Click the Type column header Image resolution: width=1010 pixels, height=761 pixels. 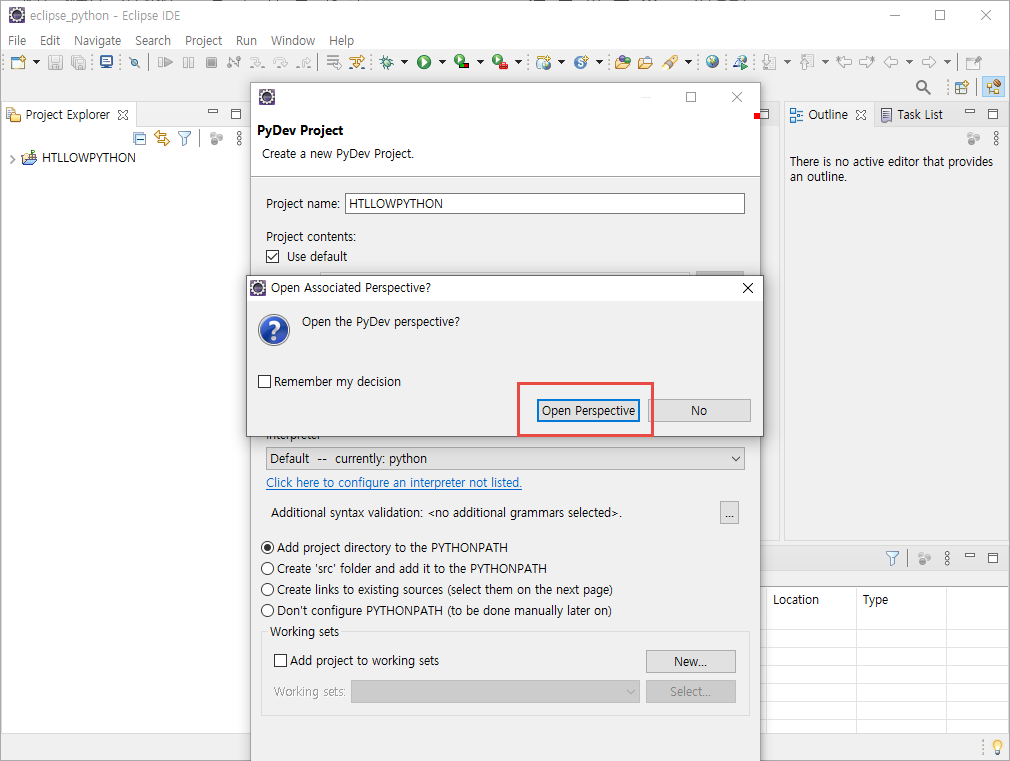tap(875, 600)
